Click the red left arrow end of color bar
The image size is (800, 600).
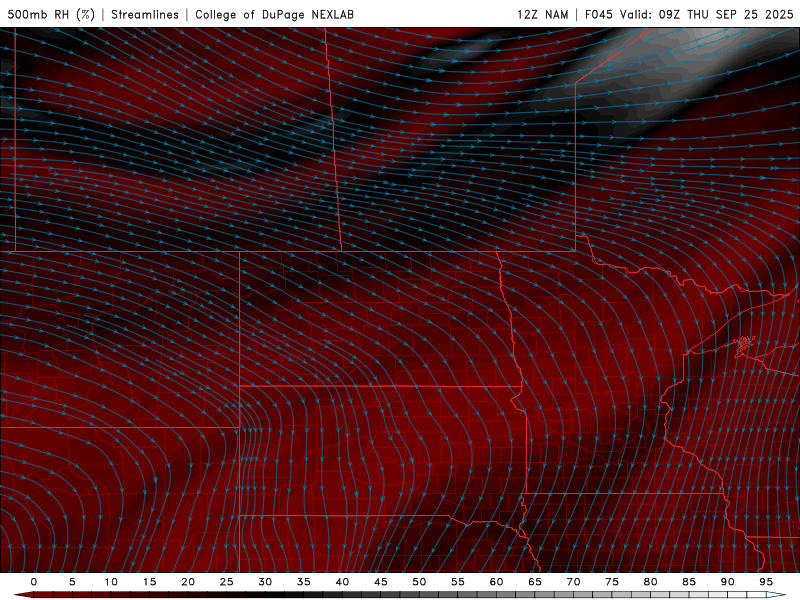(23, 595)
